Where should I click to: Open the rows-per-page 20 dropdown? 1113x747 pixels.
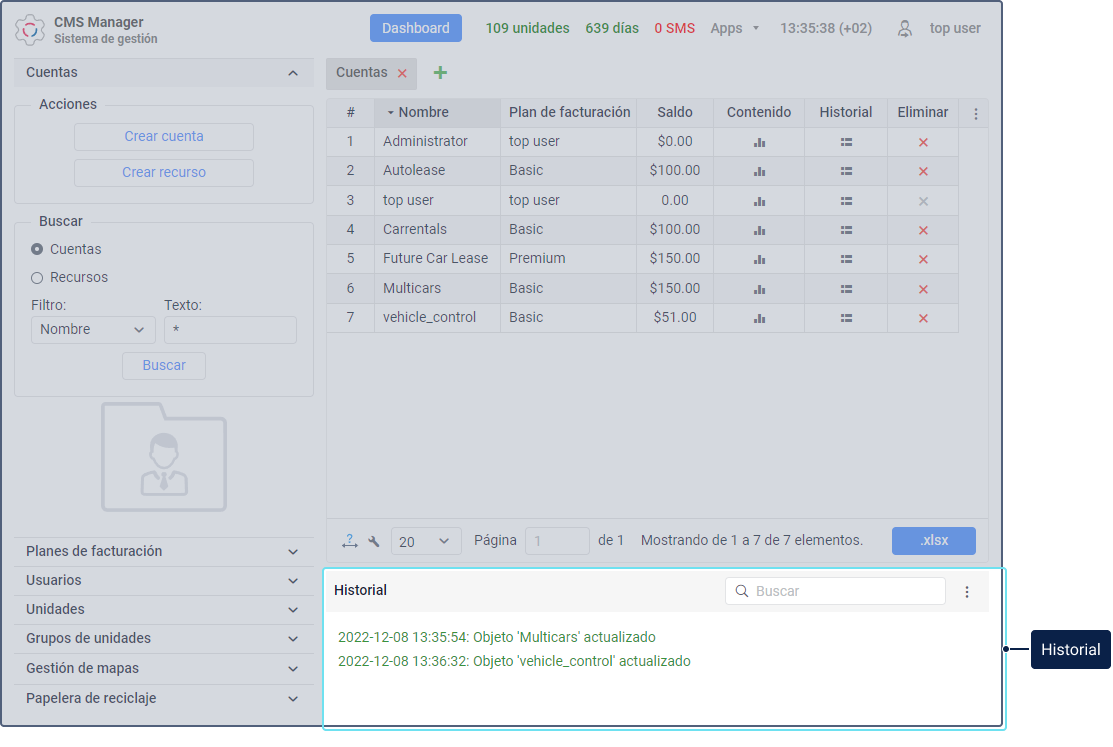point(426,541)
